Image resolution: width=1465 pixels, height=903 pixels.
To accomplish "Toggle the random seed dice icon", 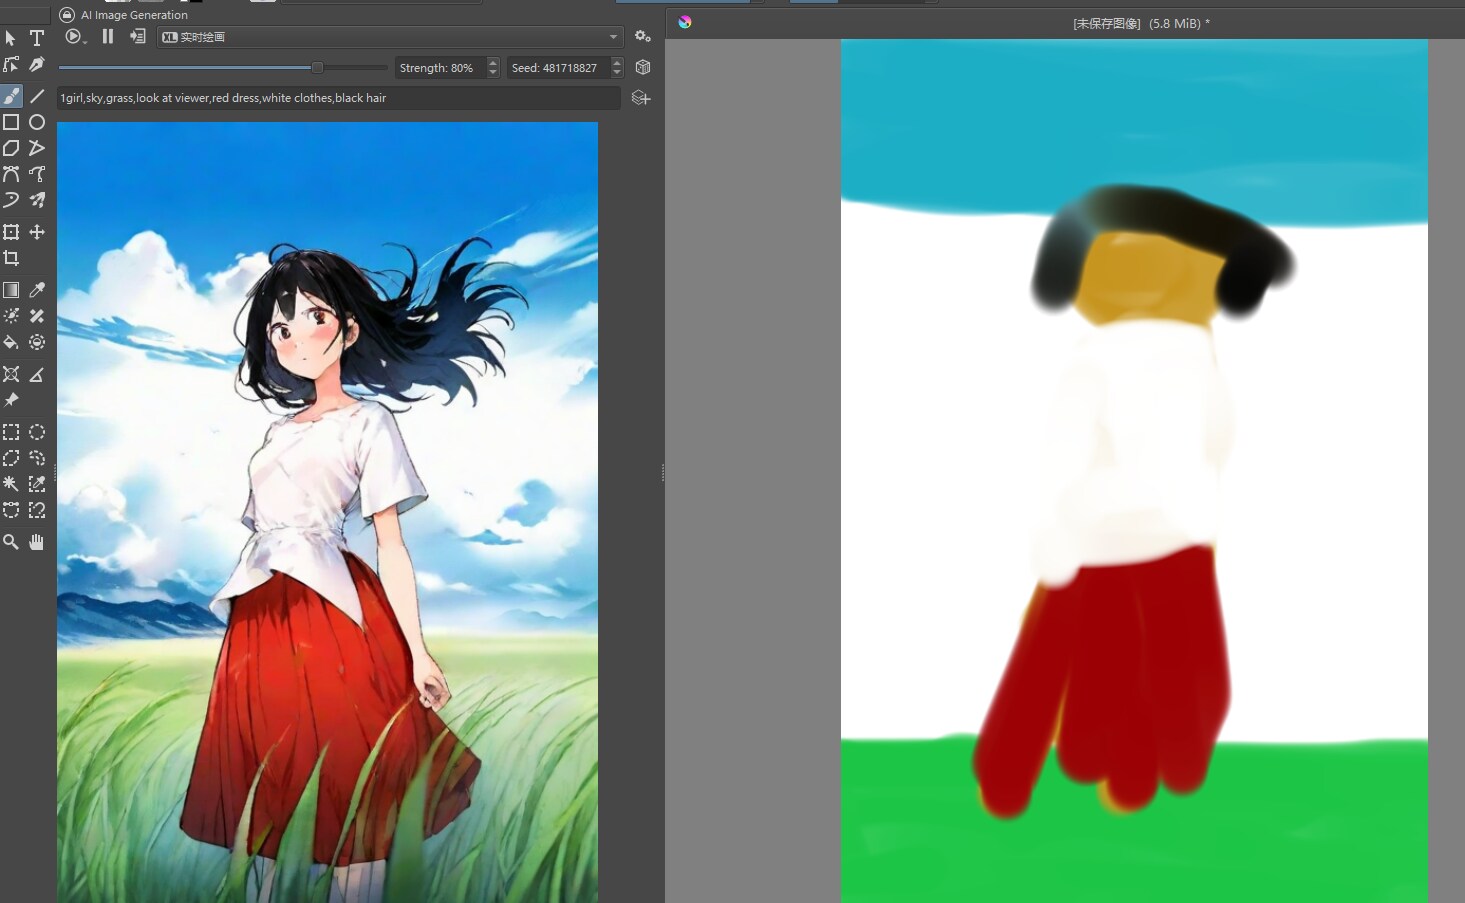I will point(643,67).
